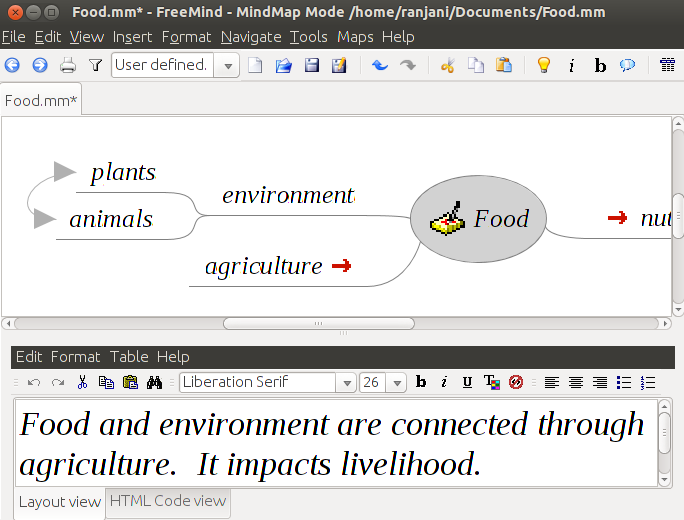Click the save floppy disk icon

tap(312, 65)
